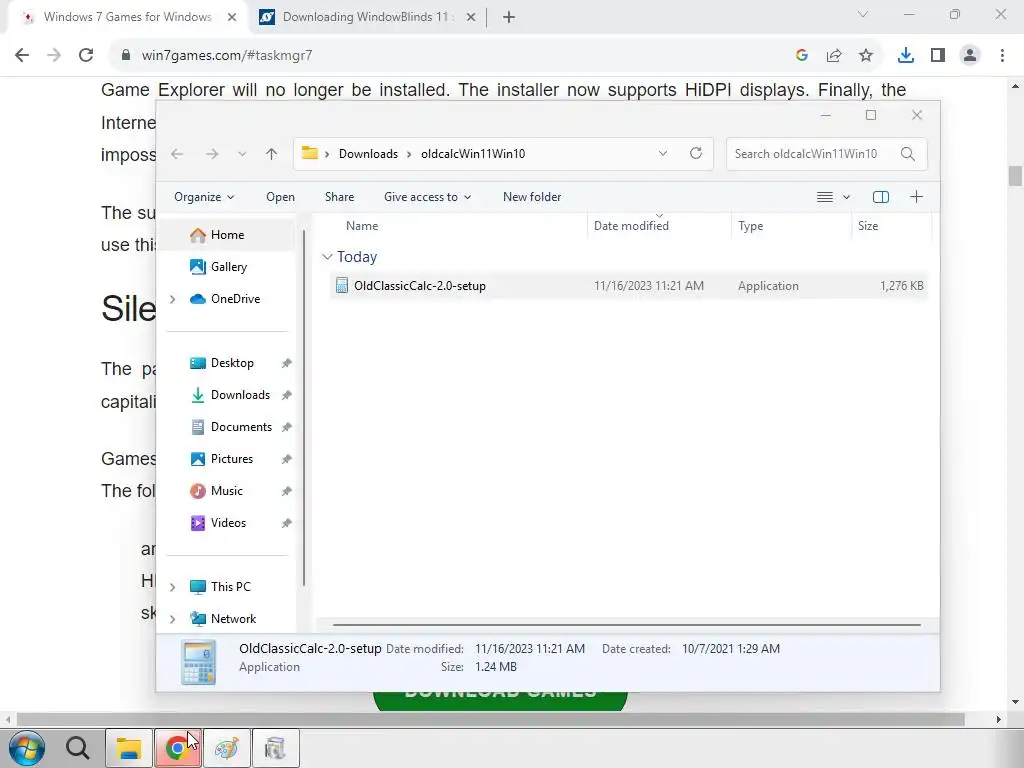Open Desktop from quick access
Viewport: 1024px width, 768px height.
coord(232,363)
